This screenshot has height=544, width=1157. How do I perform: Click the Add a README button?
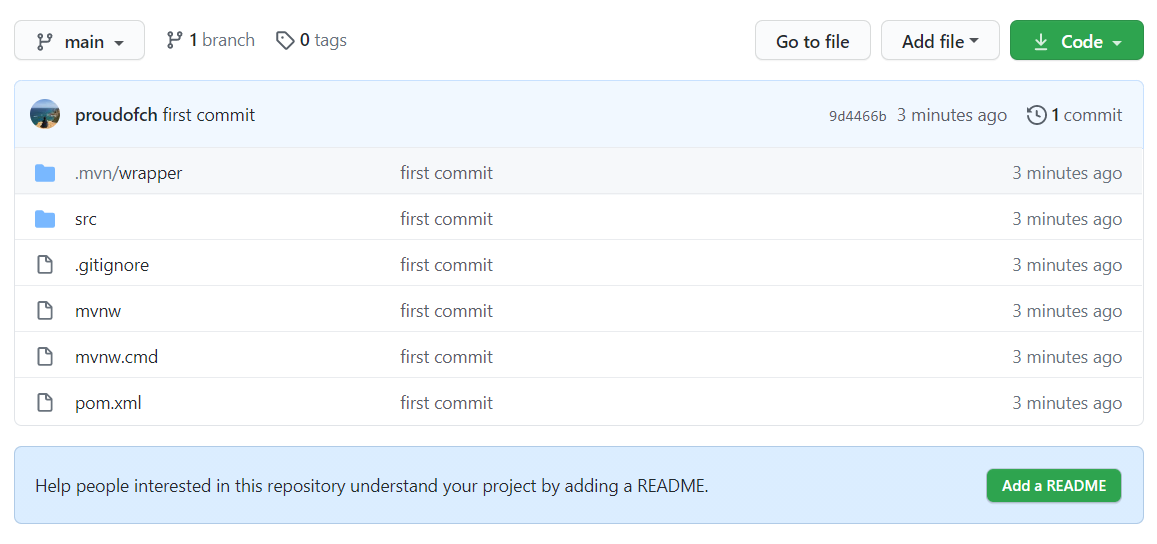pyautogui.click(x=1054, y=486)
